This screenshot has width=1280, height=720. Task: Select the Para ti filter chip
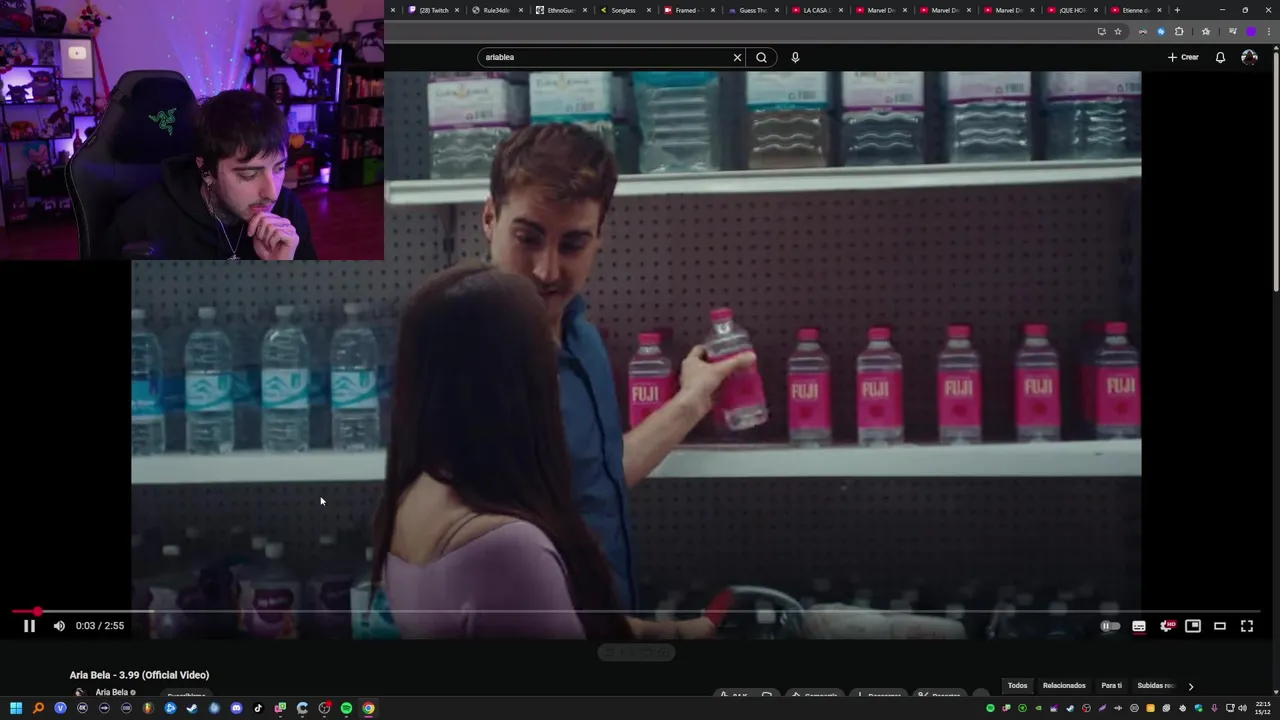[1111, 686]
